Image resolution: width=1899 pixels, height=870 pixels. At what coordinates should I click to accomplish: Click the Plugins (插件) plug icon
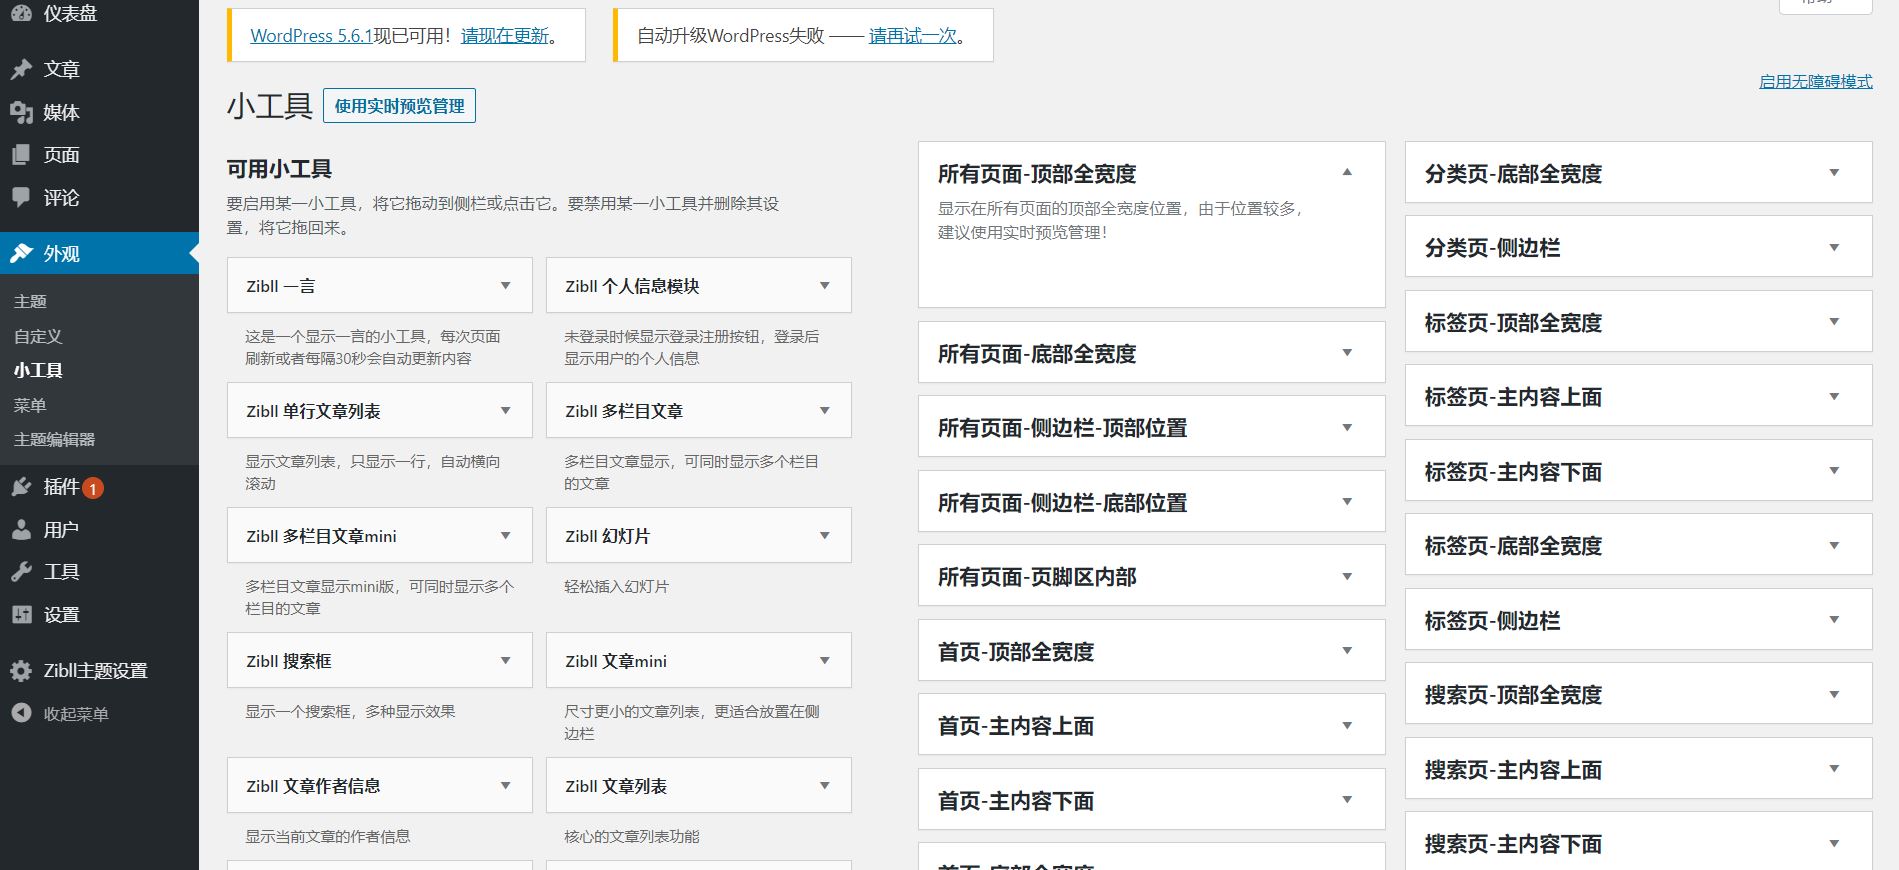click(21, 487)
